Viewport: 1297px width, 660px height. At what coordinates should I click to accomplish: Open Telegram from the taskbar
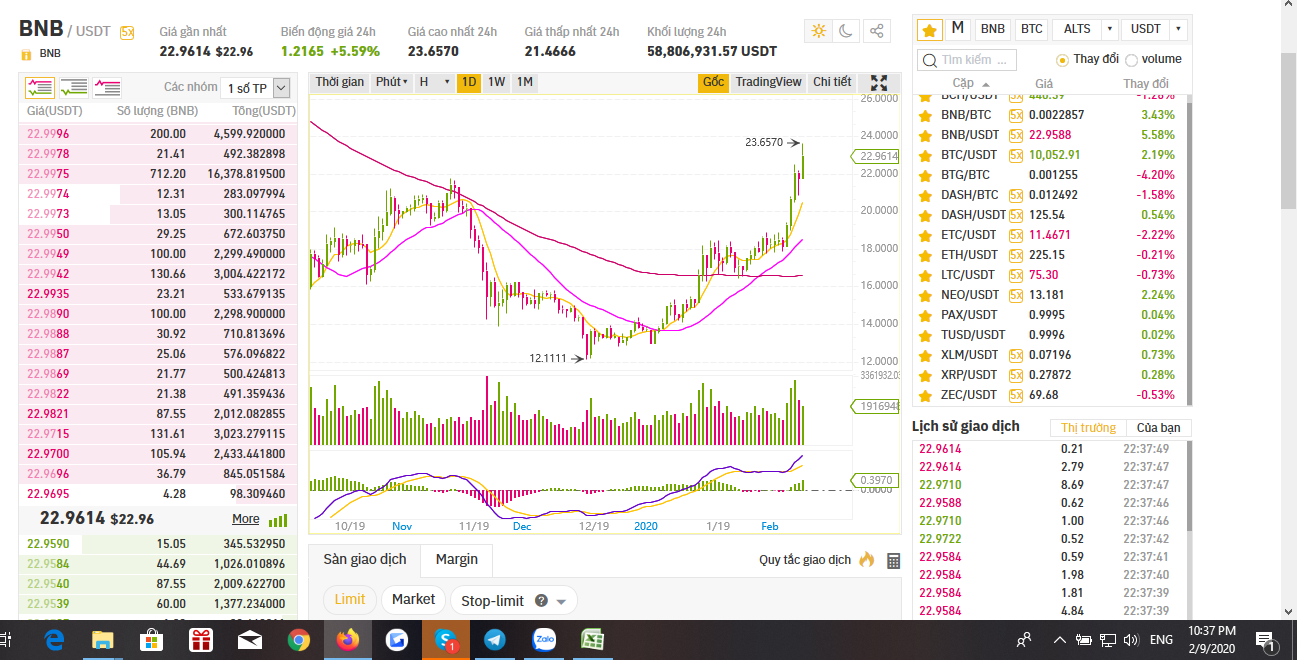(x=494, y=640)
